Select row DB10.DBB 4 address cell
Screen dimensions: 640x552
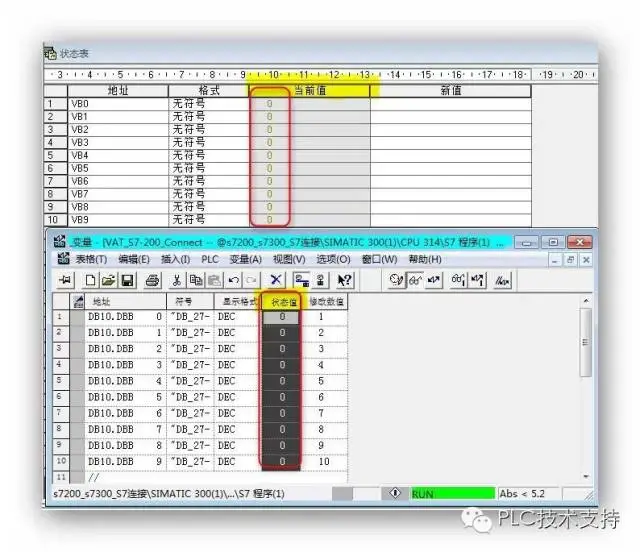pos(125,381)
